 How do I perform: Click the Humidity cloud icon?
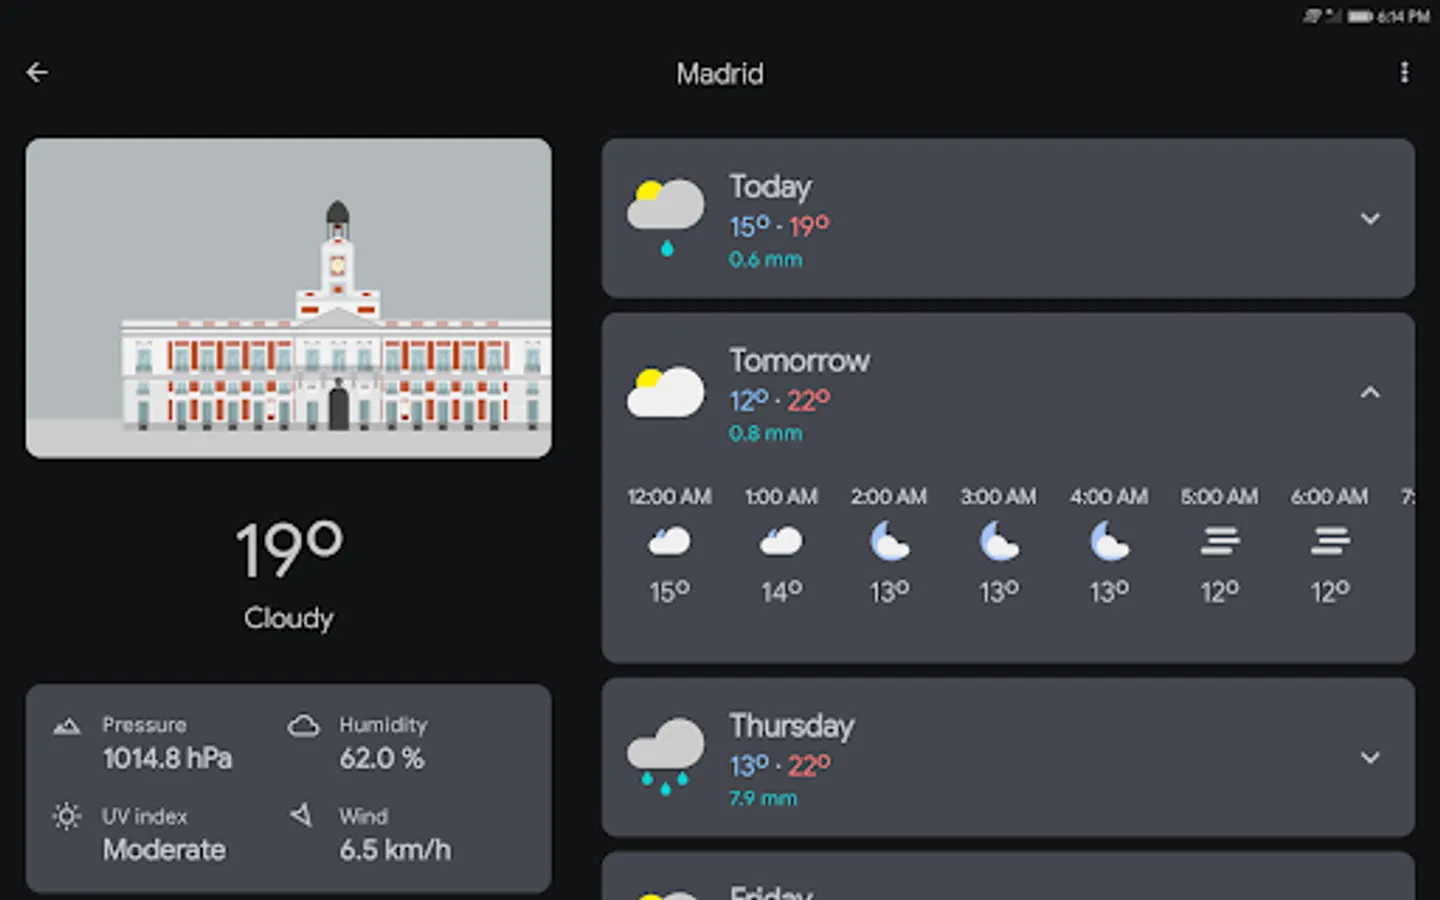tap(303, 726)
